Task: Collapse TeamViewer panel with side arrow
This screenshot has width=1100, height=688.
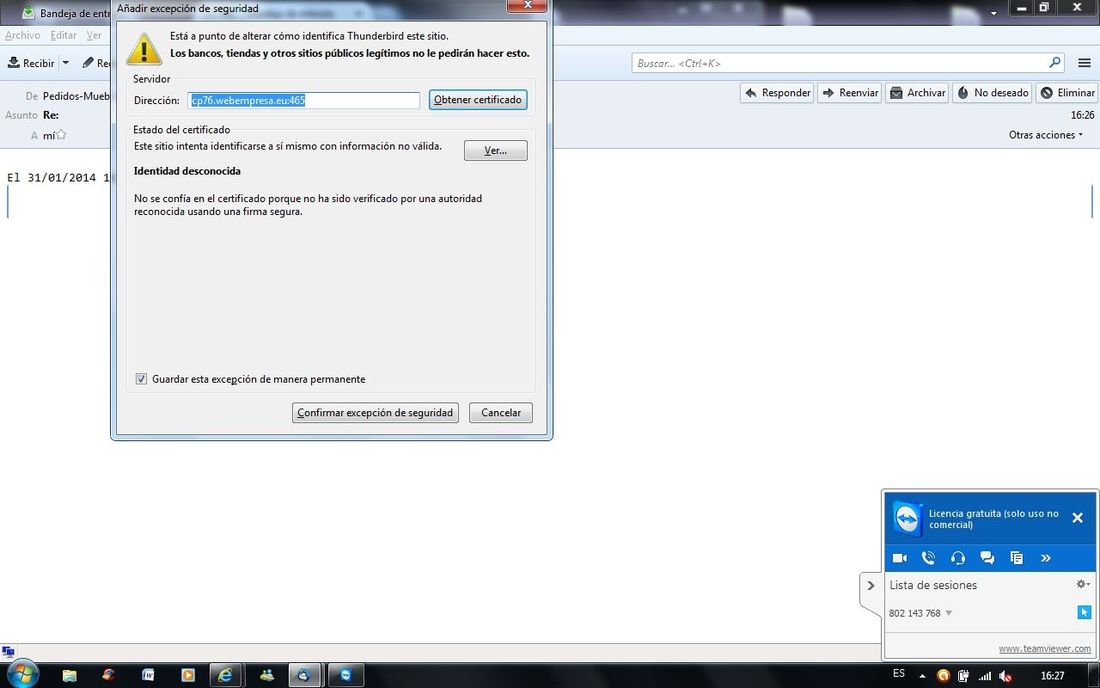Action: coord(871,586)
